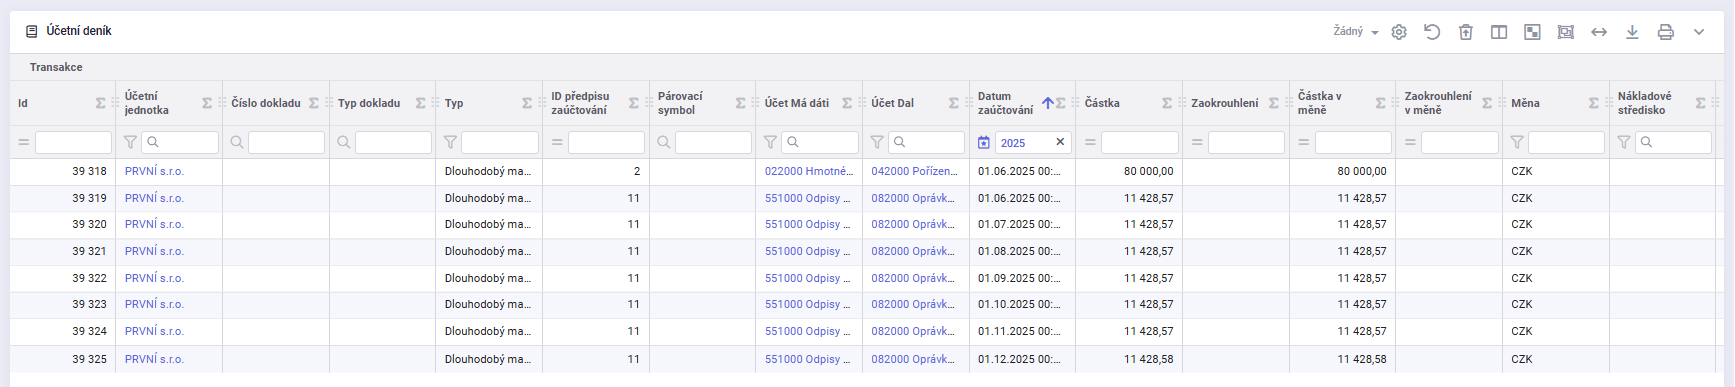Open filter operator for Účet Má dáti
1735x387 pixels.
770,142
